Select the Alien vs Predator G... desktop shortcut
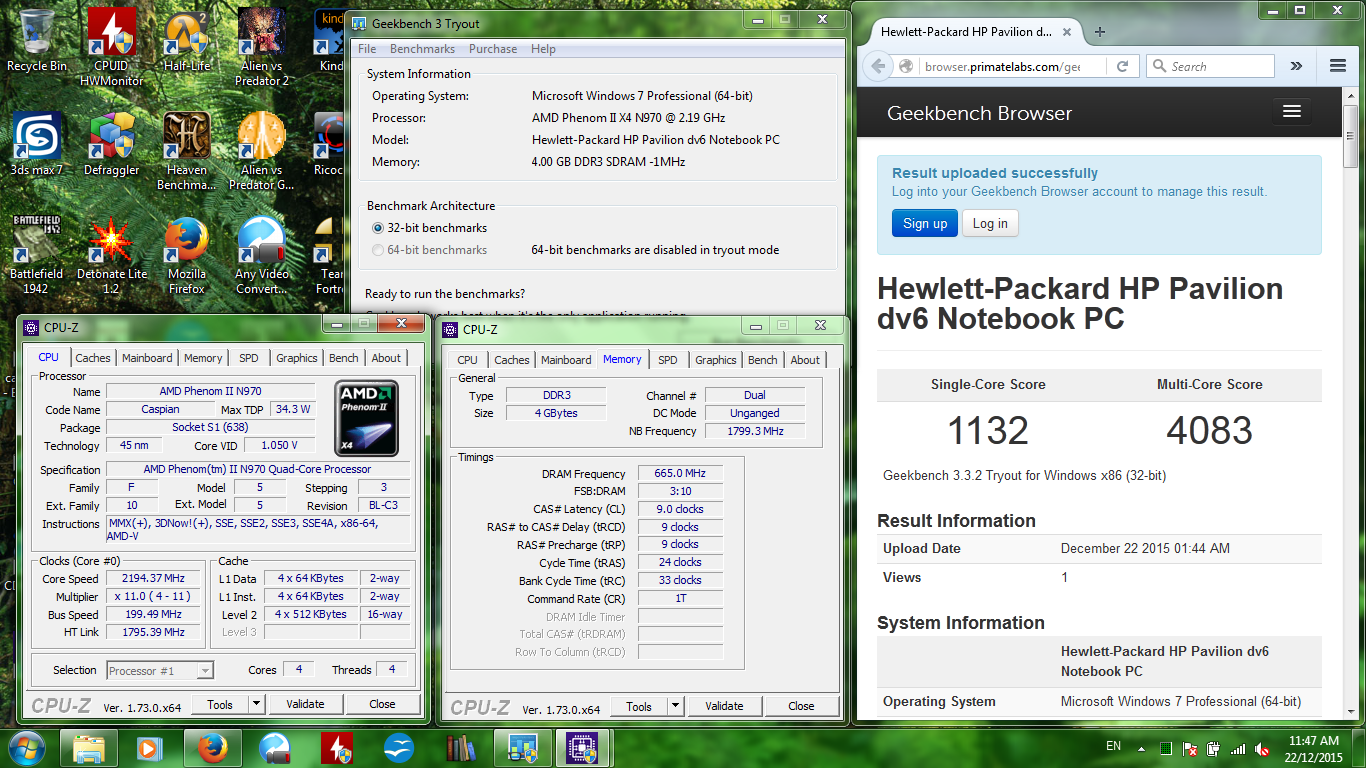 pyautogui.click(x=262, y=151)
